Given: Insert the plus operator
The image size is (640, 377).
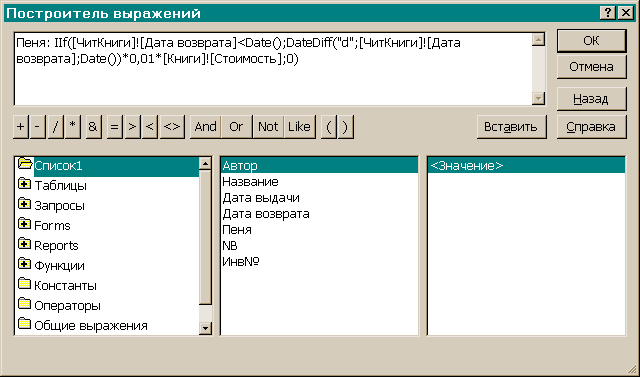Looking at the screenshot, I should [20, 127].
